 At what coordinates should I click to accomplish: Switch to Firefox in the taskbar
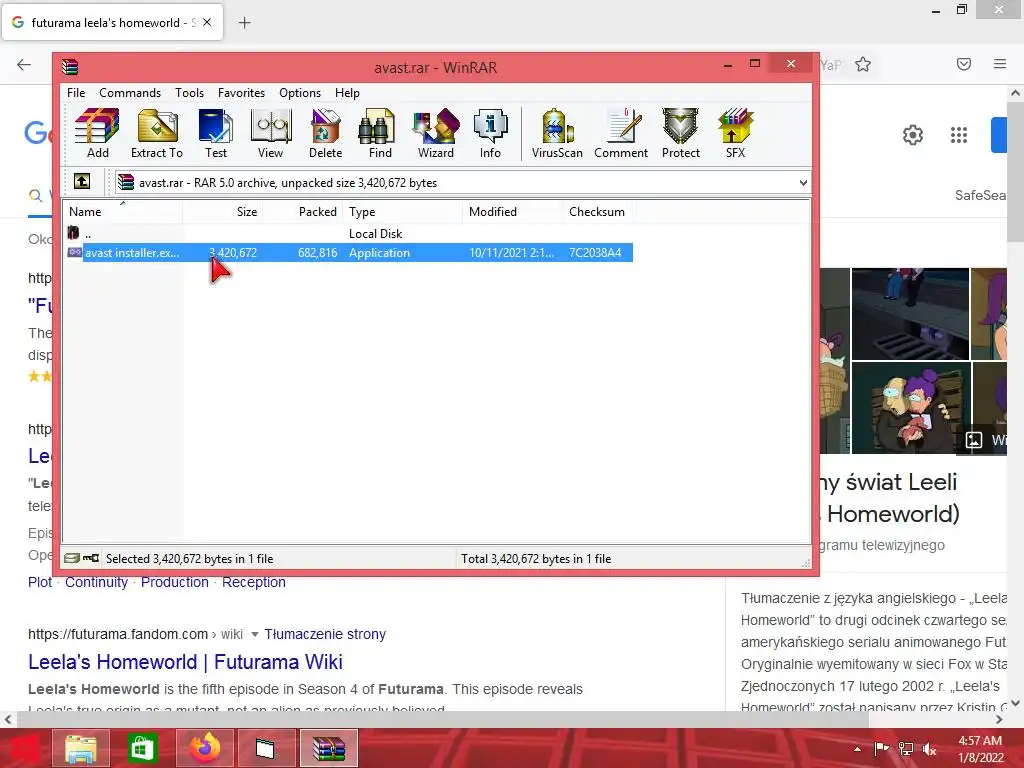204,748
